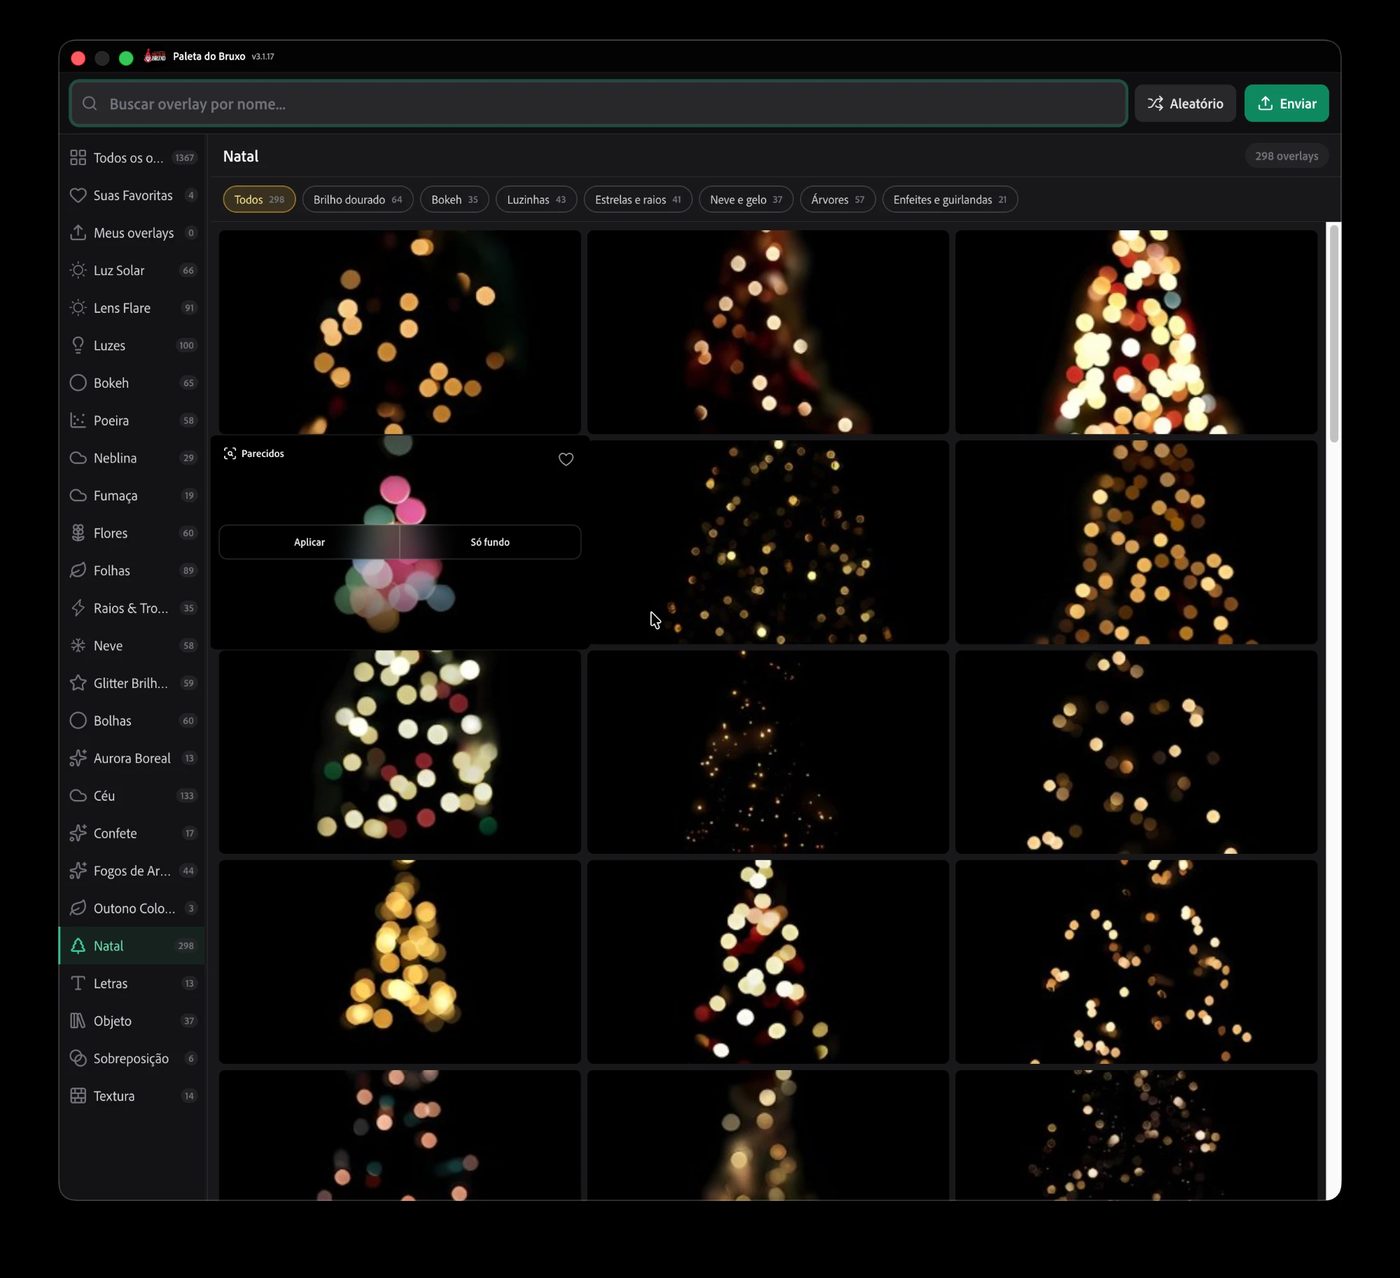Filter by Luzinhas chip
The image size is (1400, 1278).
[x=536, y=200]
